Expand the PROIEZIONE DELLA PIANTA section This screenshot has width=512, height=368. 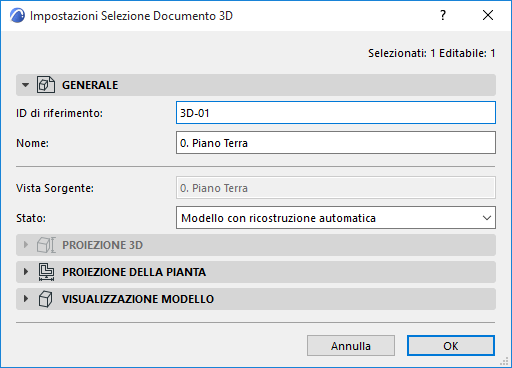(26, 272)
